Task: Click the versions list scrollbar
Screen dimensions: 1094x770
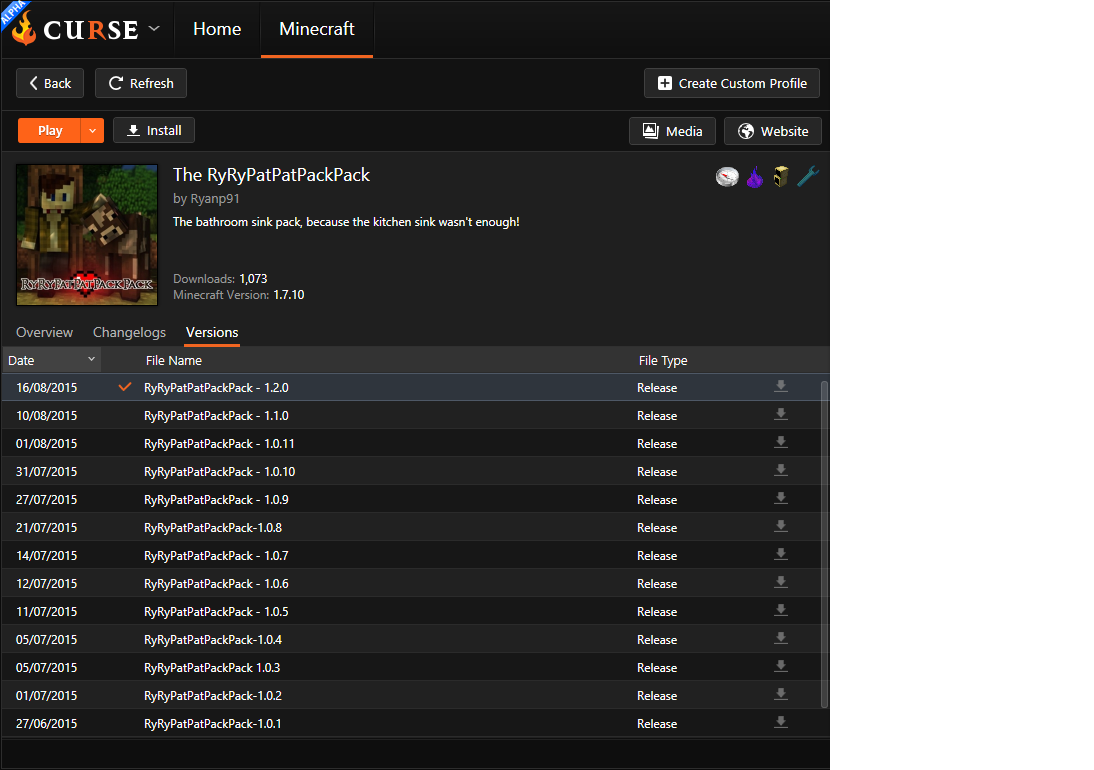Action: coord(825,545)
